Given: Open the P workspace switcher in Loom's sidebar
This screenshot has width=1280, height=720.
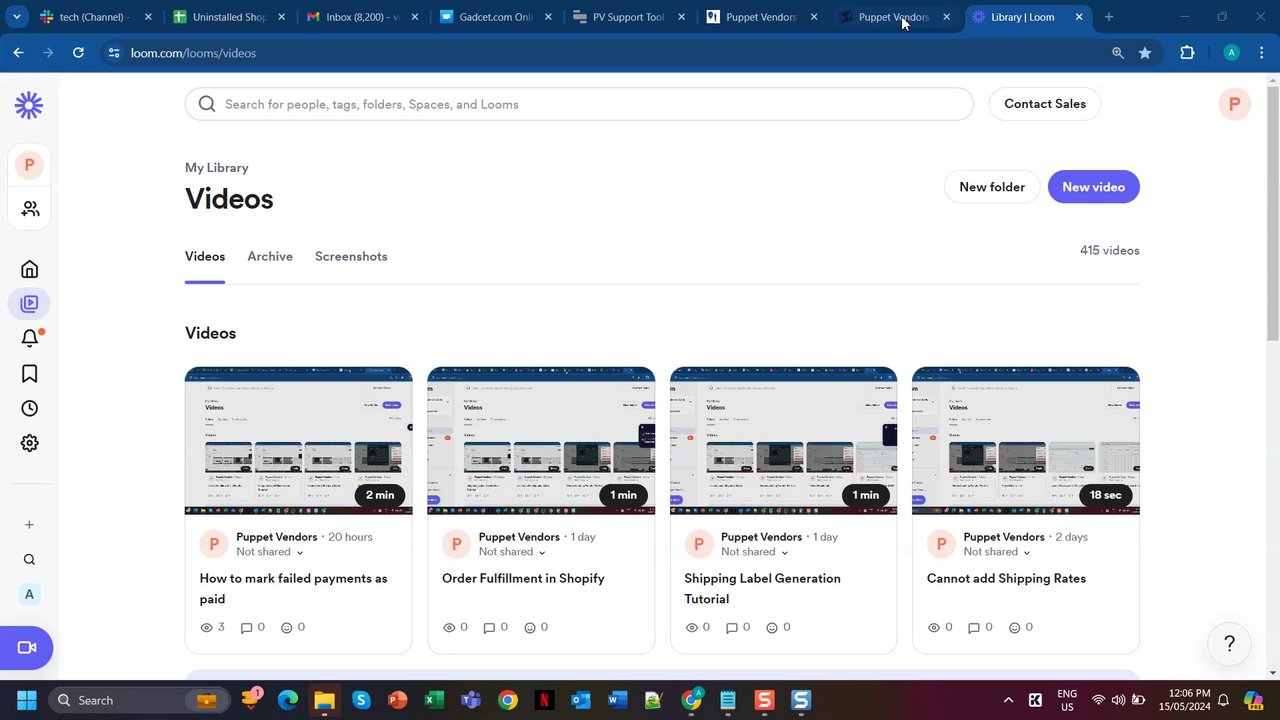Looking at the screenshot, I should pyautogui.click(x=29, y=165).
